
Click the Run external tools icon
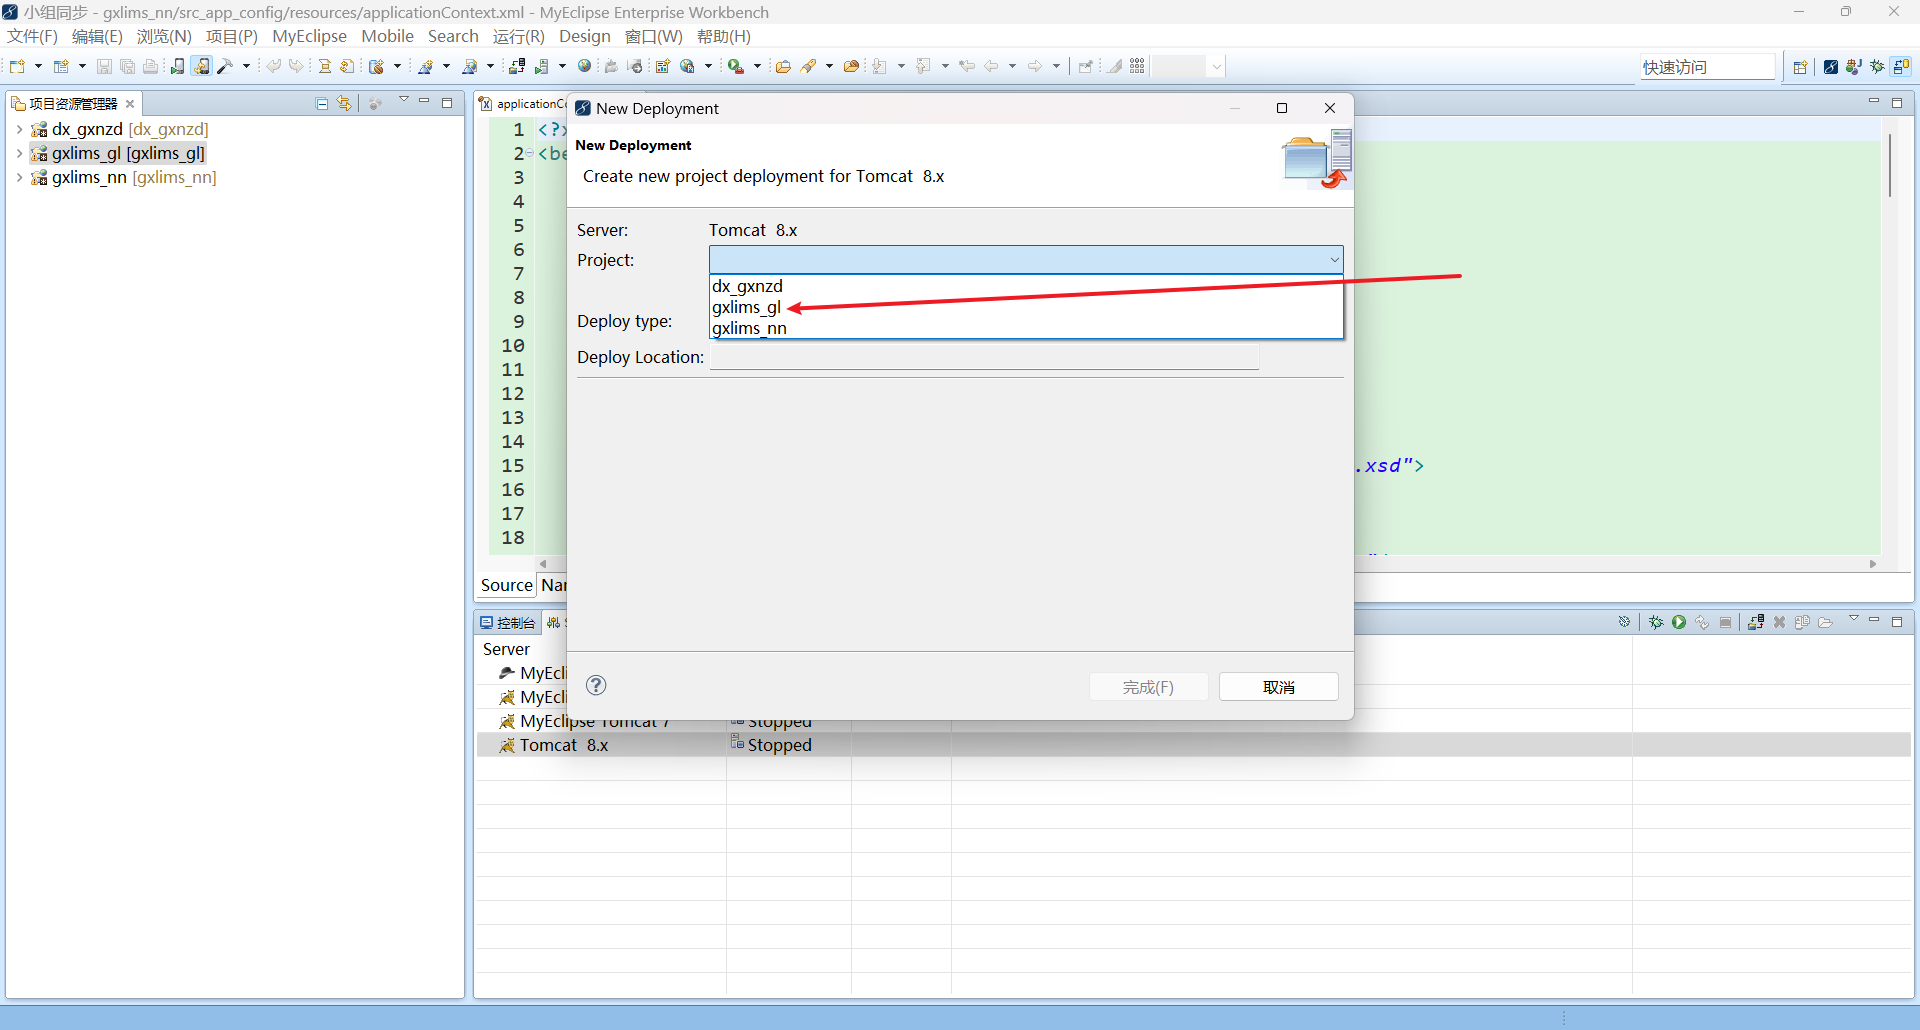pos(736,66)
